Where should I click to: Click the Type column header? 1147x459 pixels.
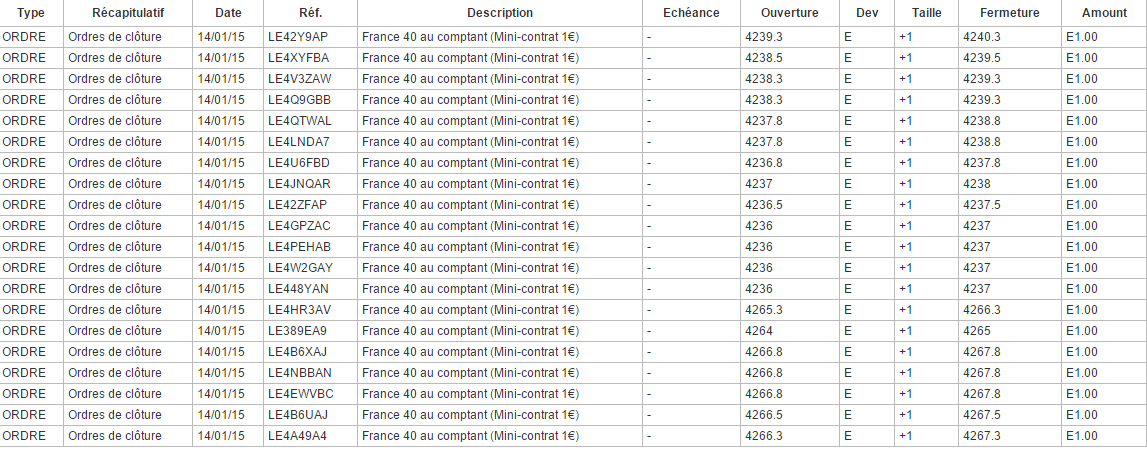31,13
